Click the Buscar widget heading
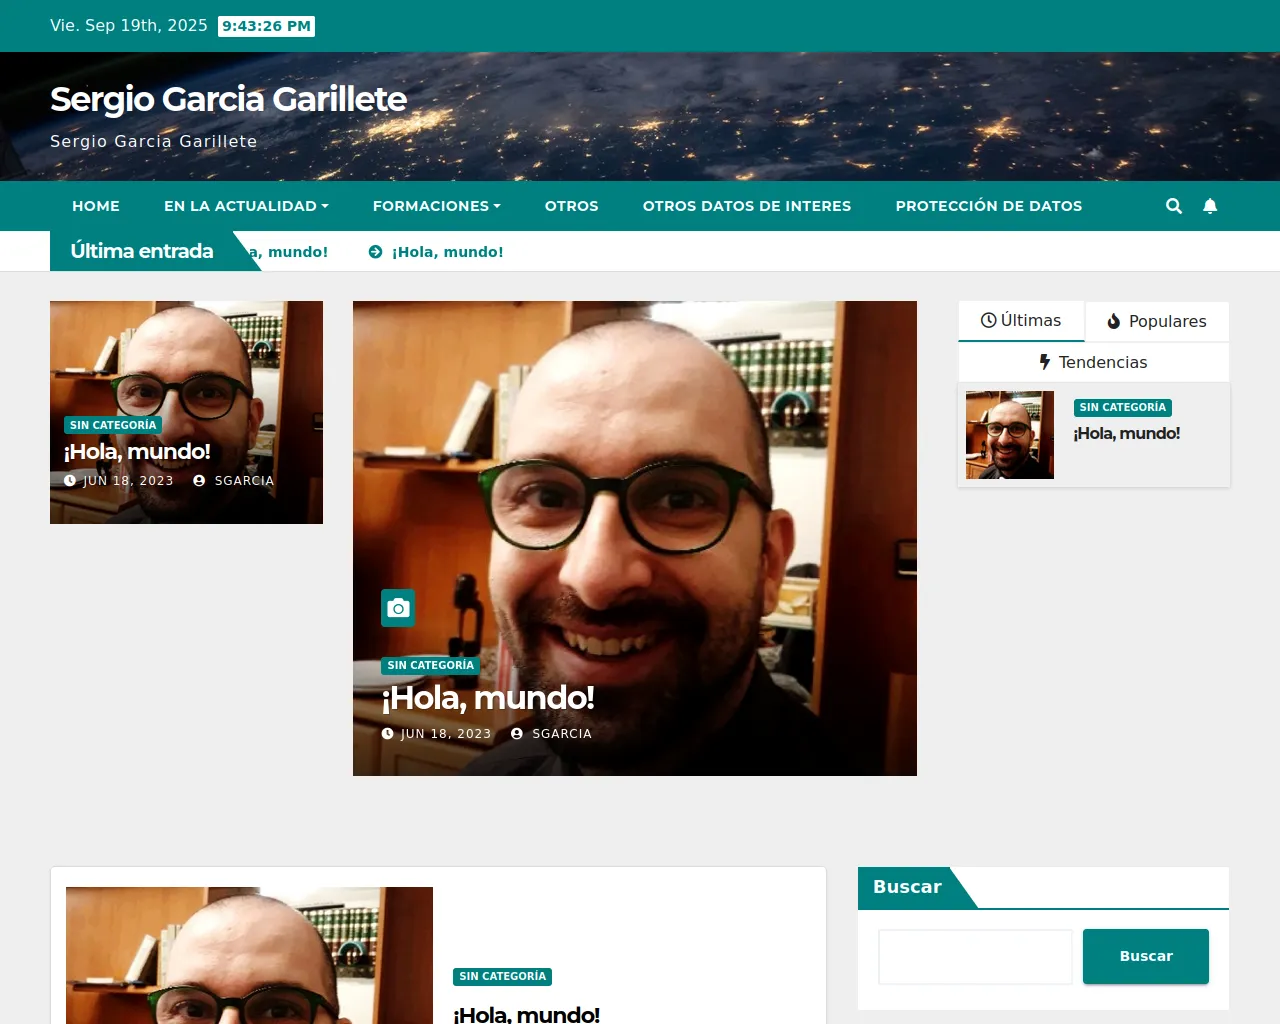Viewport: 1280px width, 1024px height. (x=907, y=887)
